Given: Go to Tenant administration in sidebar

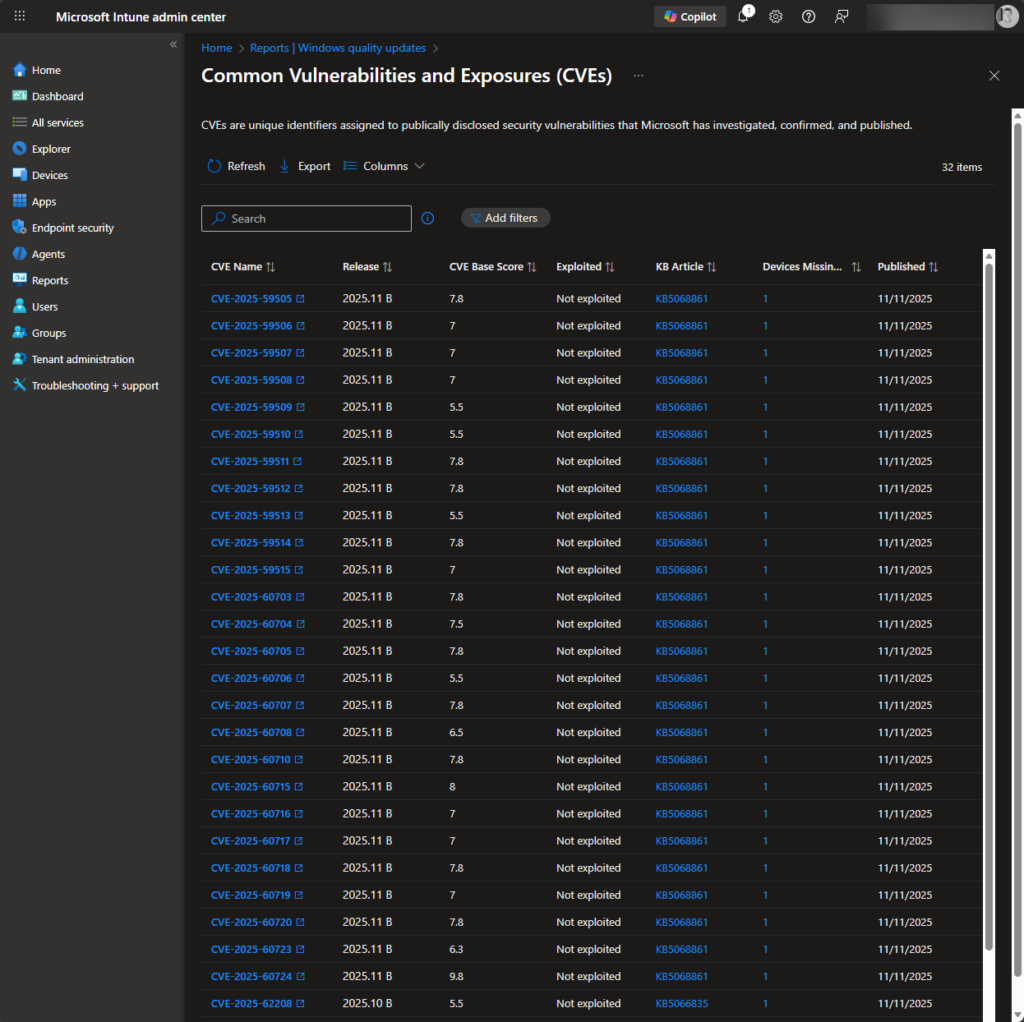Looking at the screenshot, I should coord(82,359).
